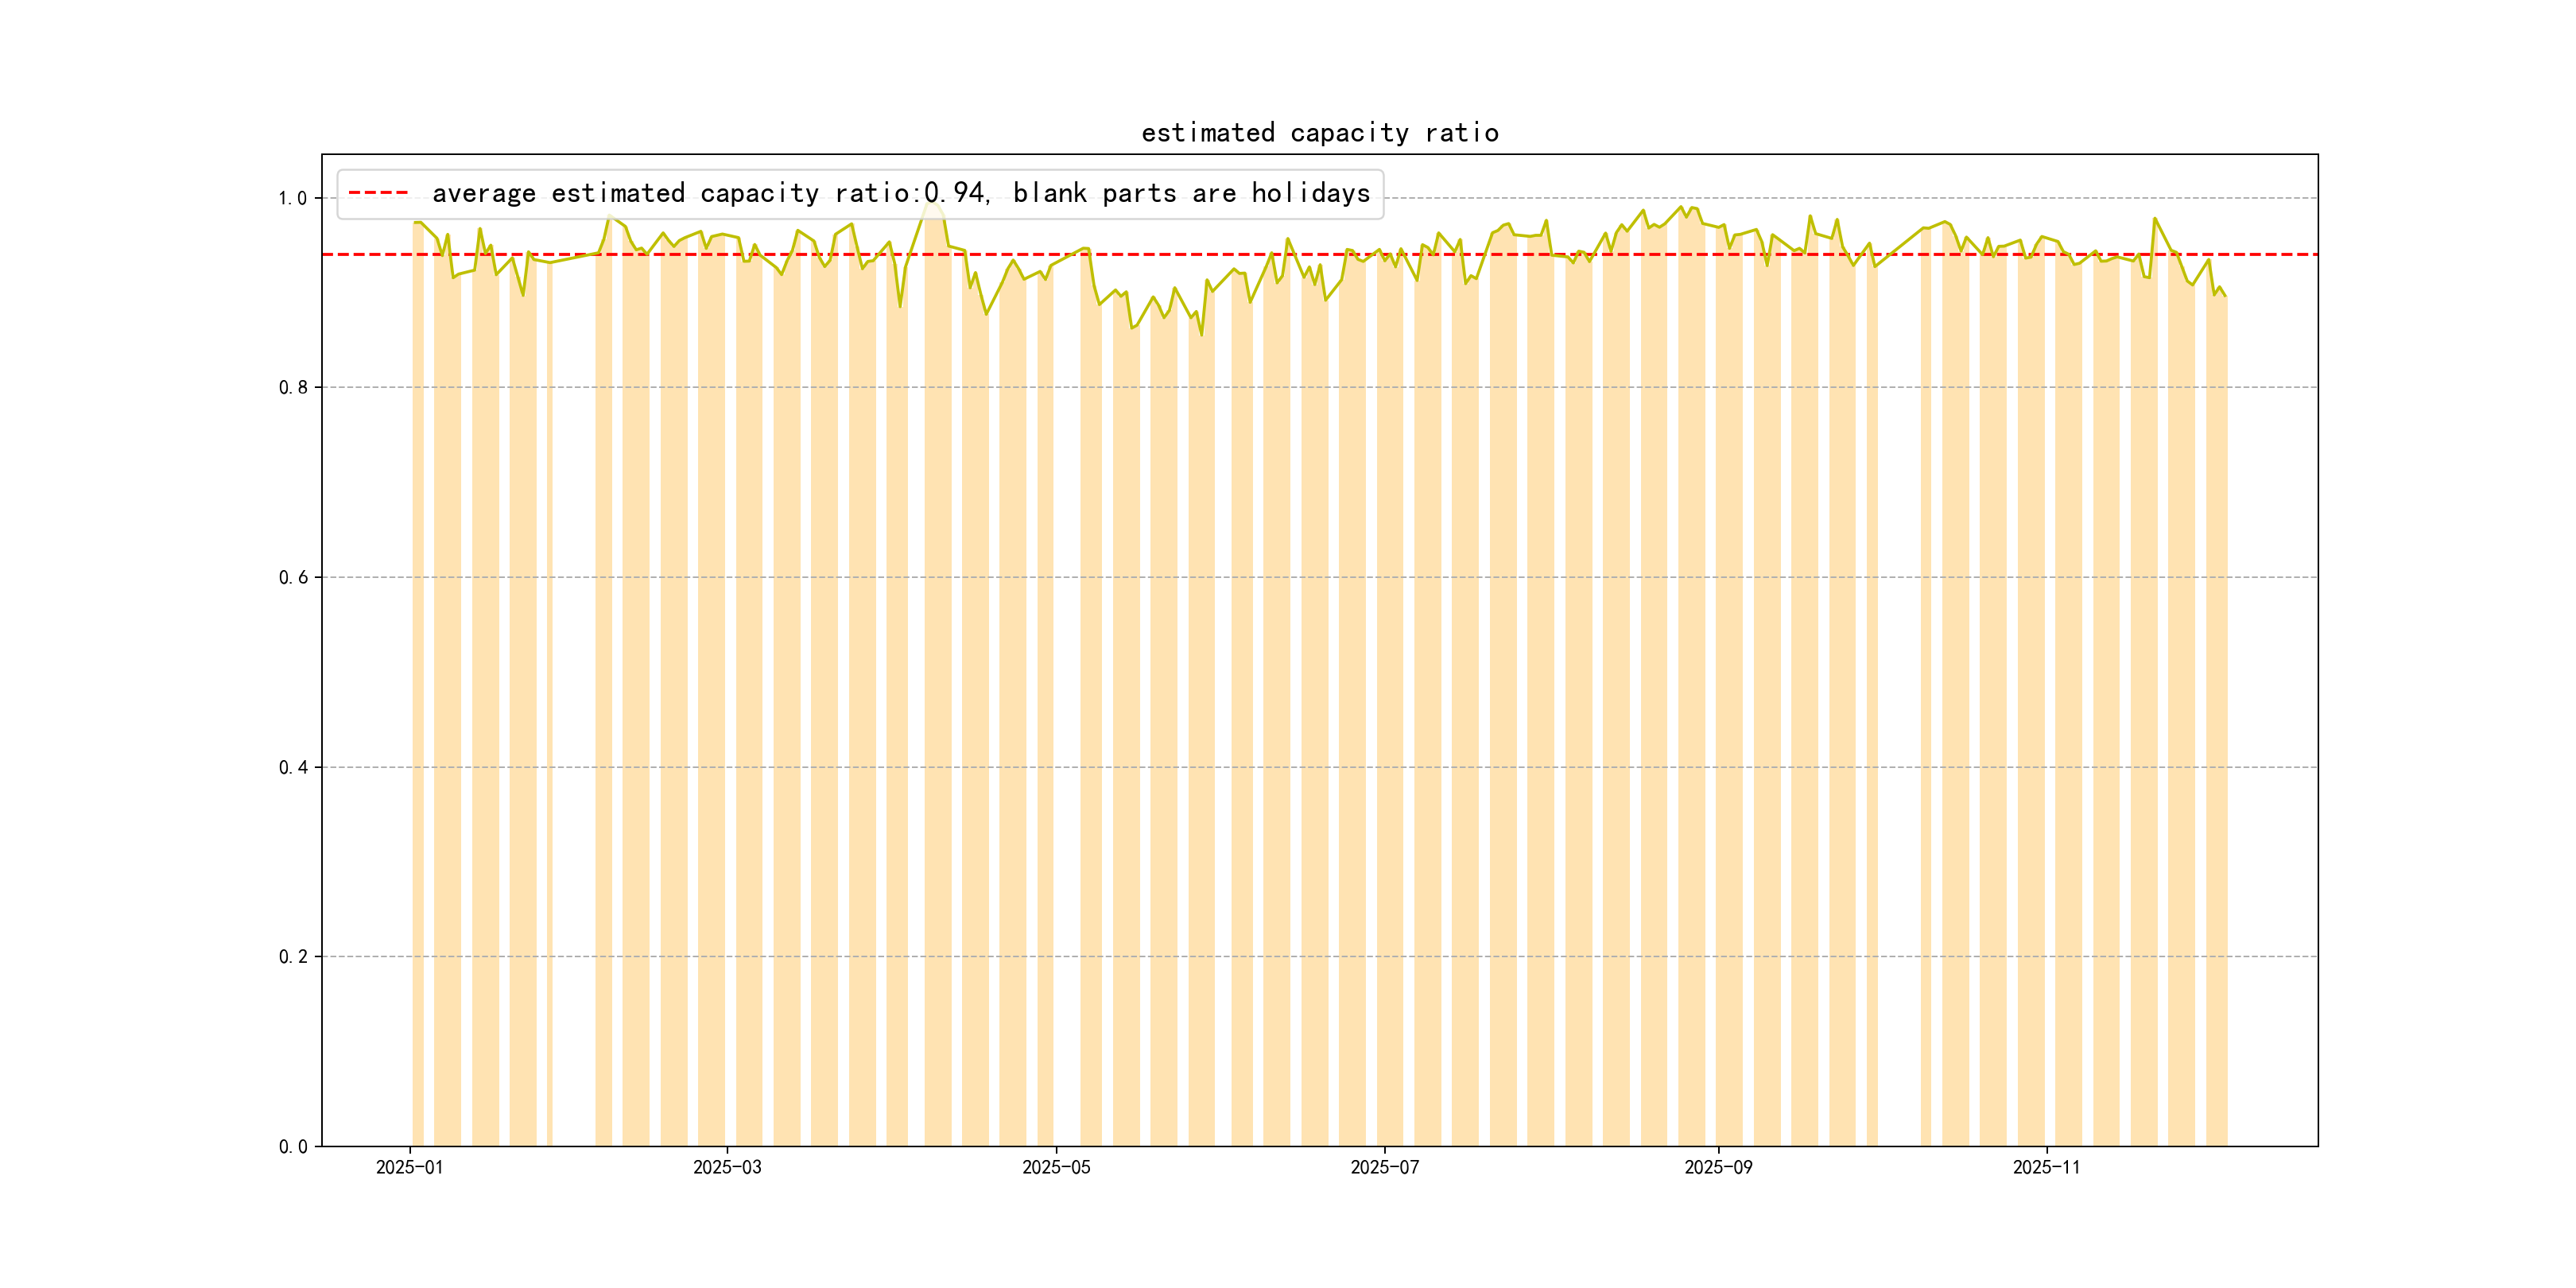Viewport: 2576px width, 1288px height.
Task: Click the 1.0 y-axis tick label
Action: (x=292, y=198)
